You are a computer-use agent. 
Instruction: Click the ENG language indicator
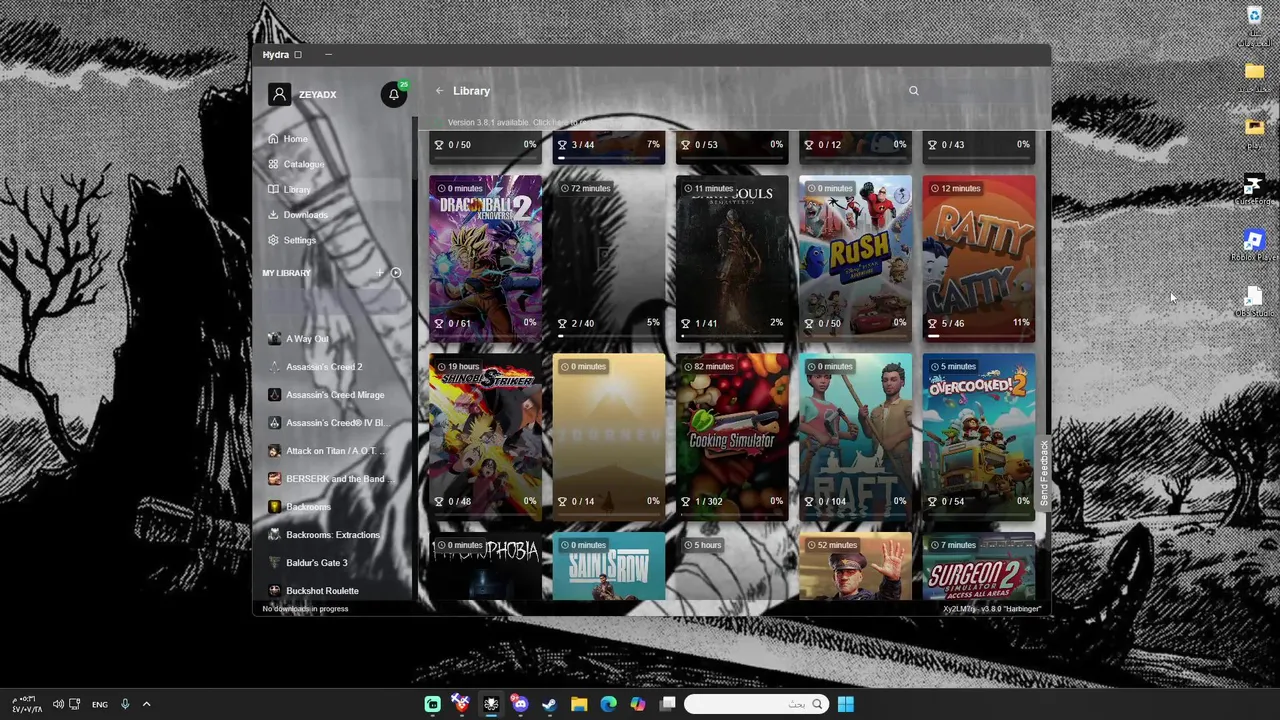[100, 704]
